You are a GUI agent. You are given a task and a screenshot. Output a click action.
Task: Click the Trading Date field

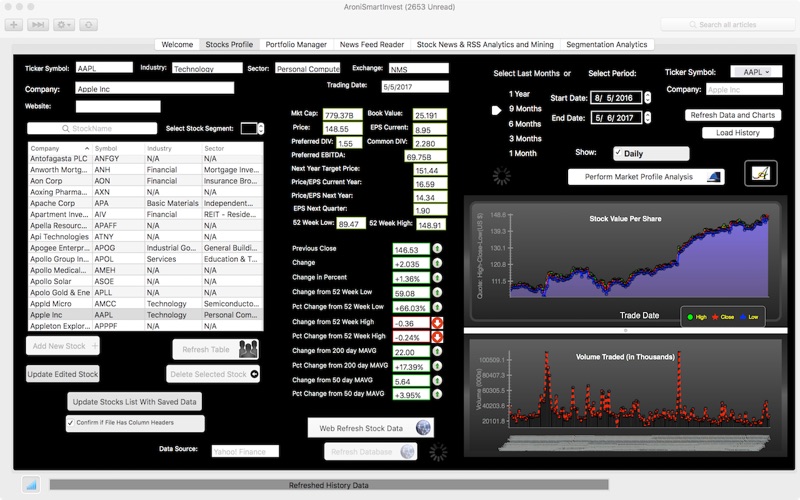(415, 87)
